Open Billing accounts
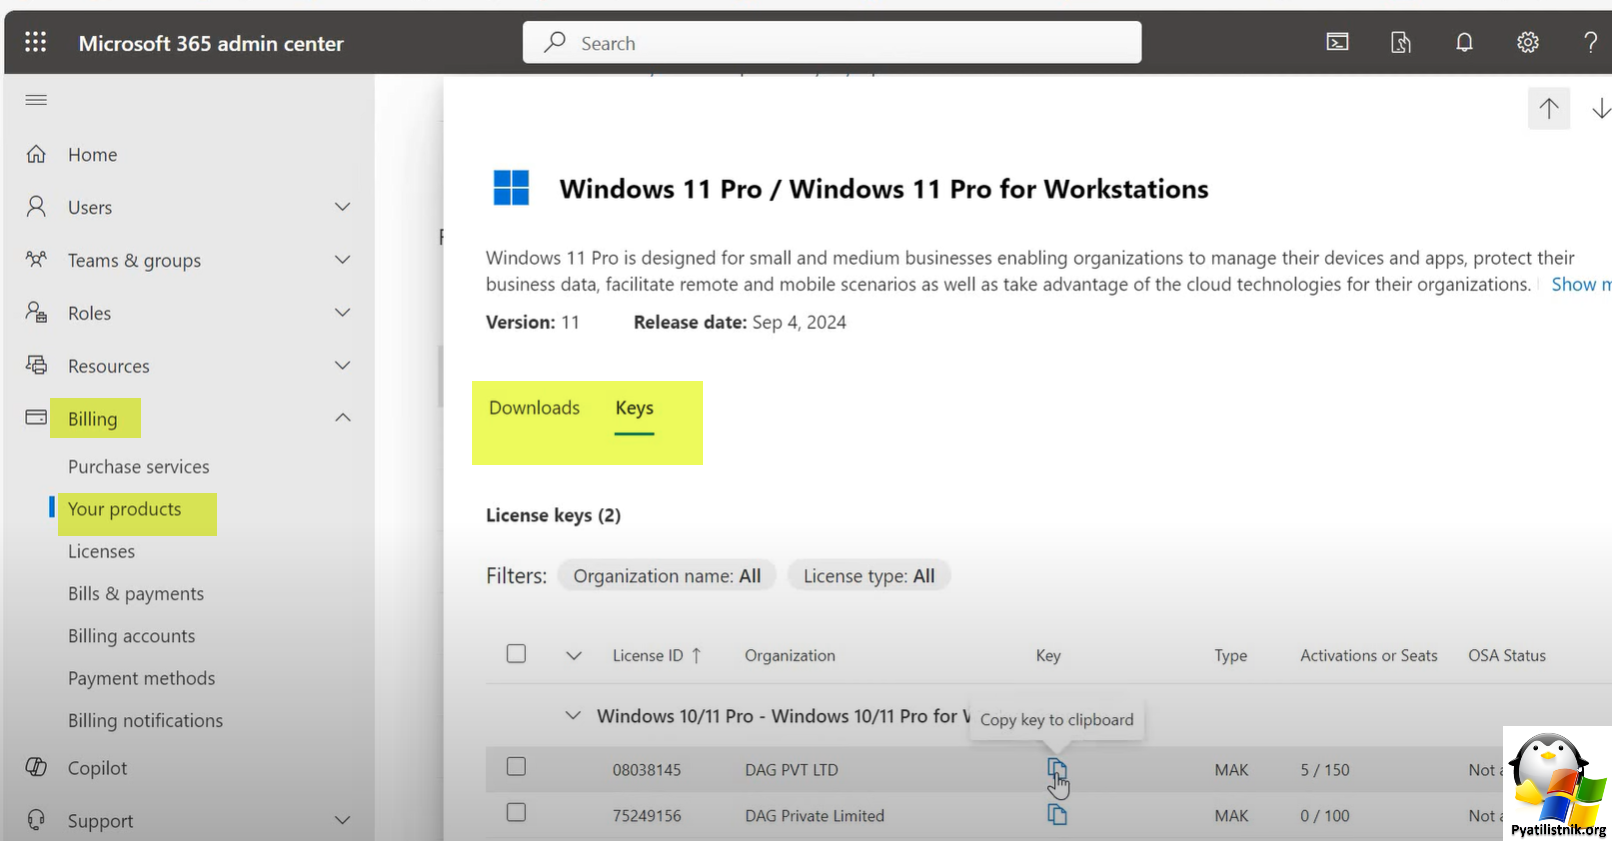 pyautogui.click(x=132, y=636)
